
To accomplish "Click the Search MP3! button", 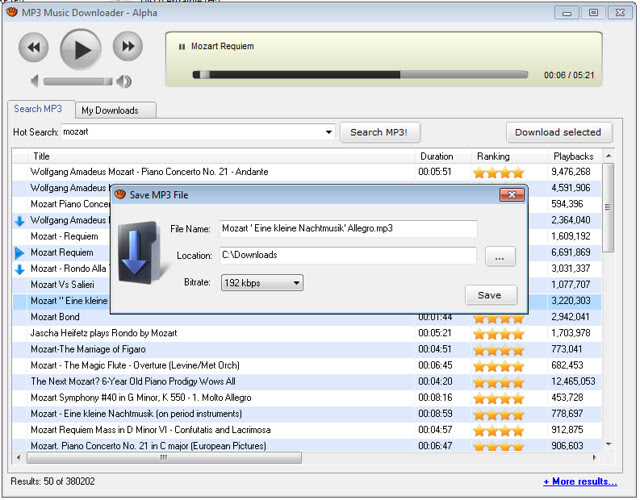I will click(x=379, y=132).
